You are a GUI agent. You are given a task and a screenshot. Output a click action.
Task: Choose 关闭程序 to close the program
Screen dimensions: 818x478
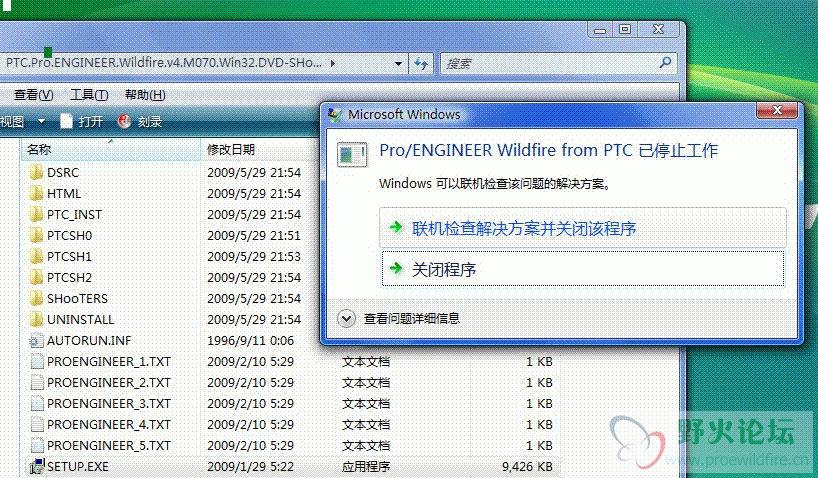[x=583, y=269]
